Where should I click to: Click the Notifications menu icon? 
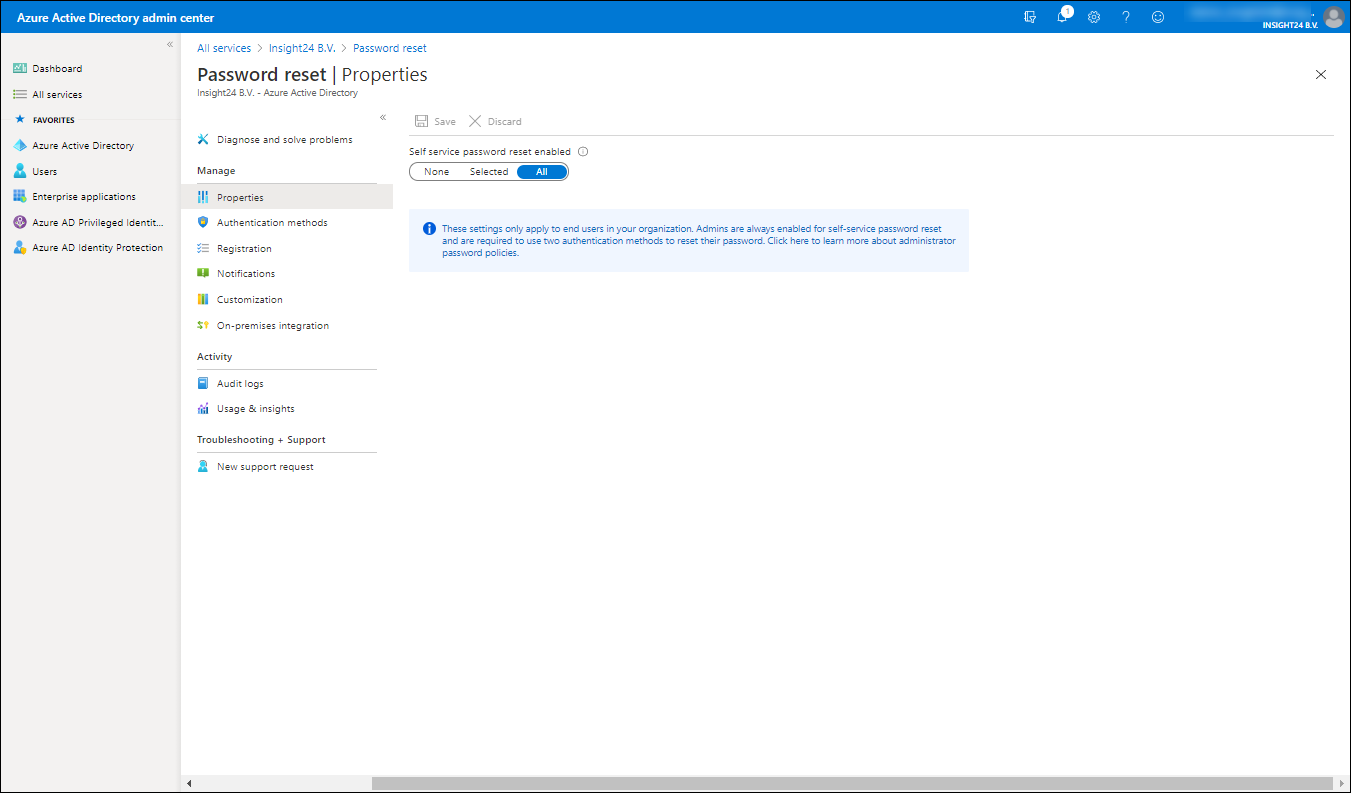203,273
